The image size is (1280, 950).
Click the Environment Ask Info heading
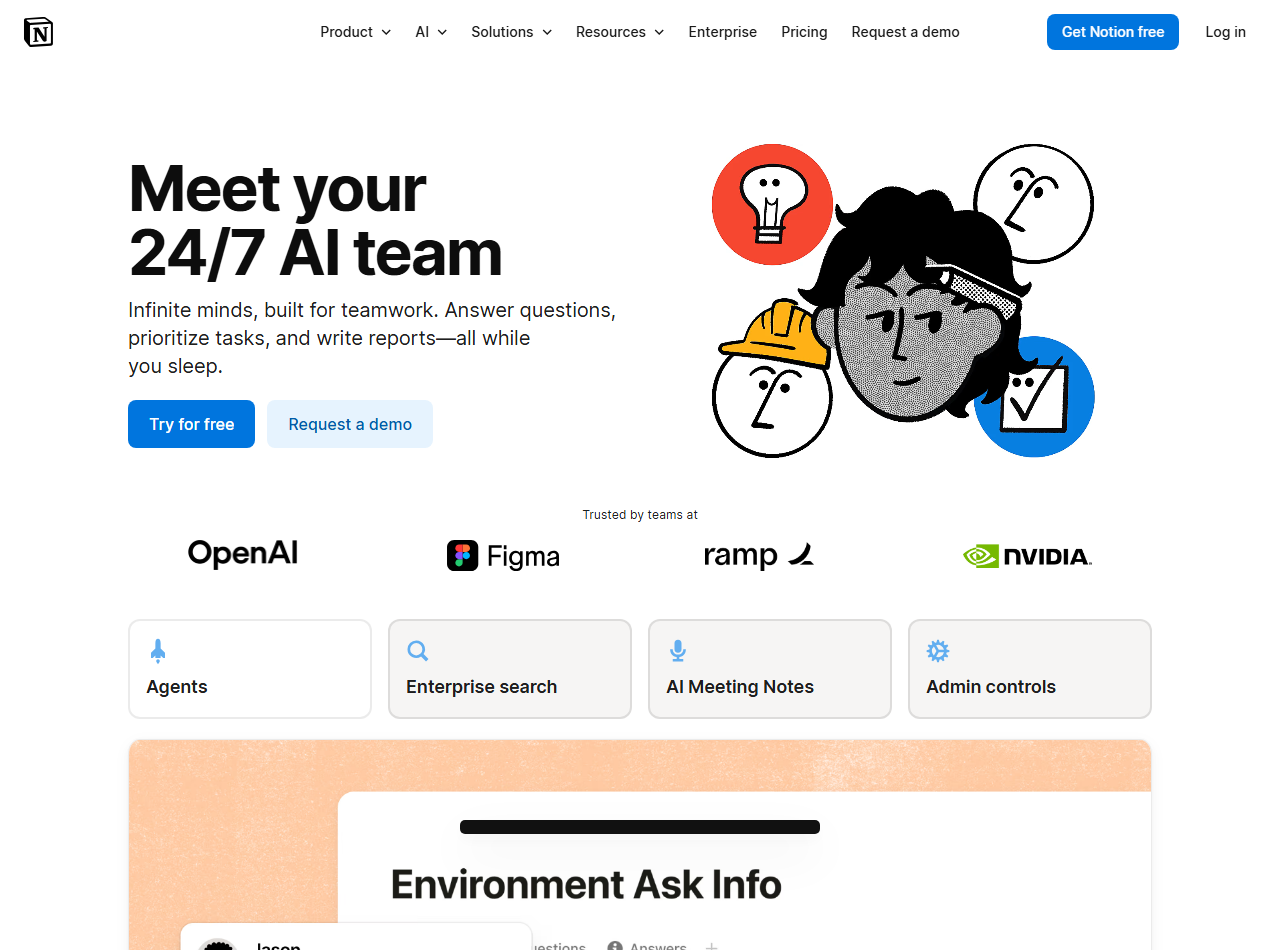click(586, 885)
